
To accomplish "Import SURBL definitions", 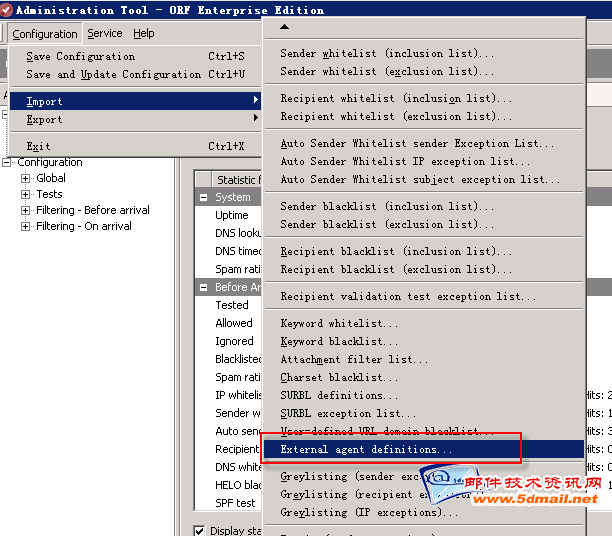I will click(424, 395).
